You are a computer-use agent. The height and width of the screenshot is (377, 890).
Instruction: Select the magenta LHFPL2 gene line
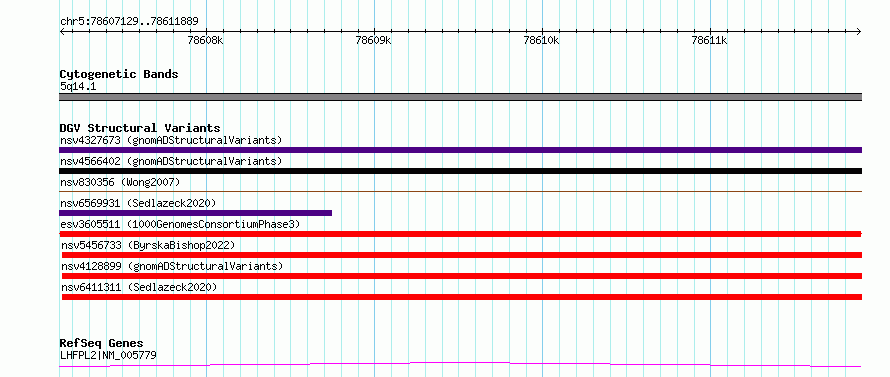click(x=460, y=364)
